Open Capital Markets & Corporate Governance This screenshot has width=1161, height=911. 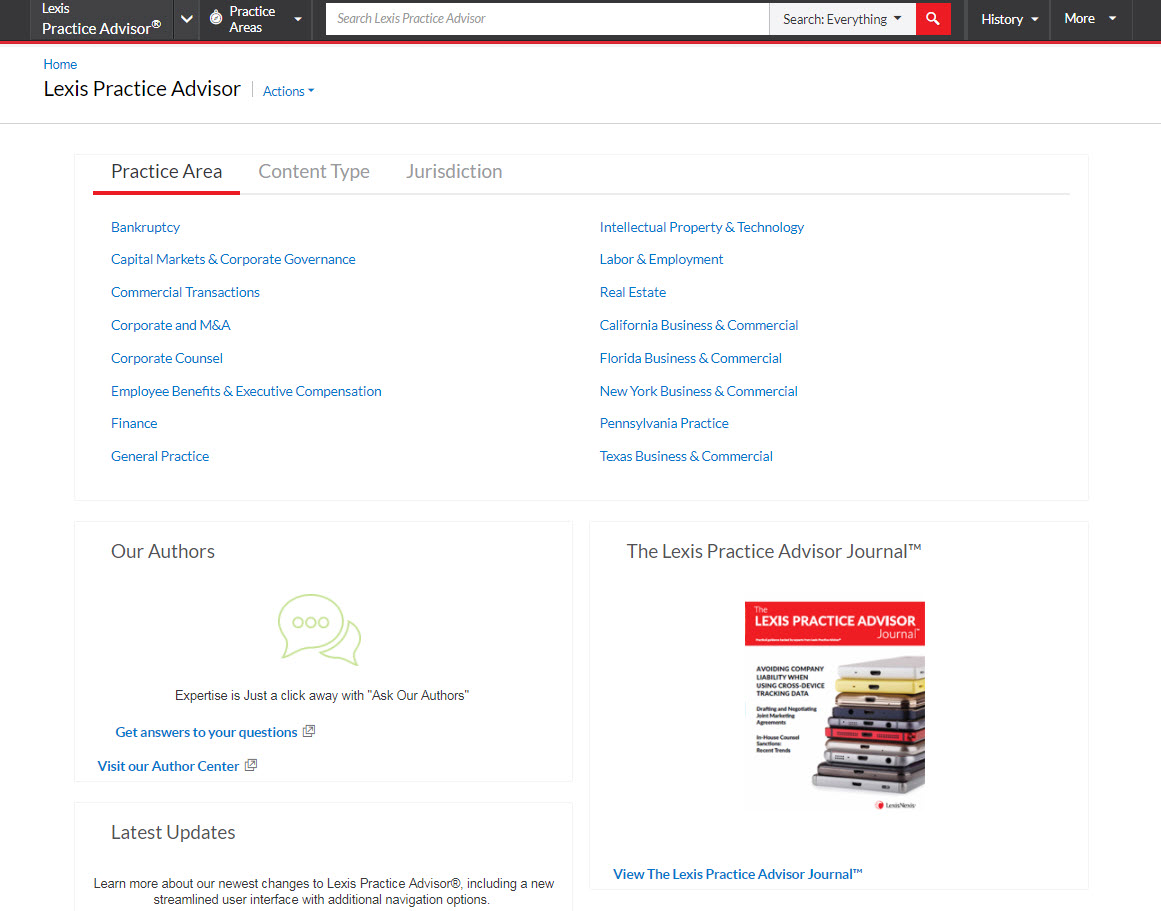coord(233,259)
